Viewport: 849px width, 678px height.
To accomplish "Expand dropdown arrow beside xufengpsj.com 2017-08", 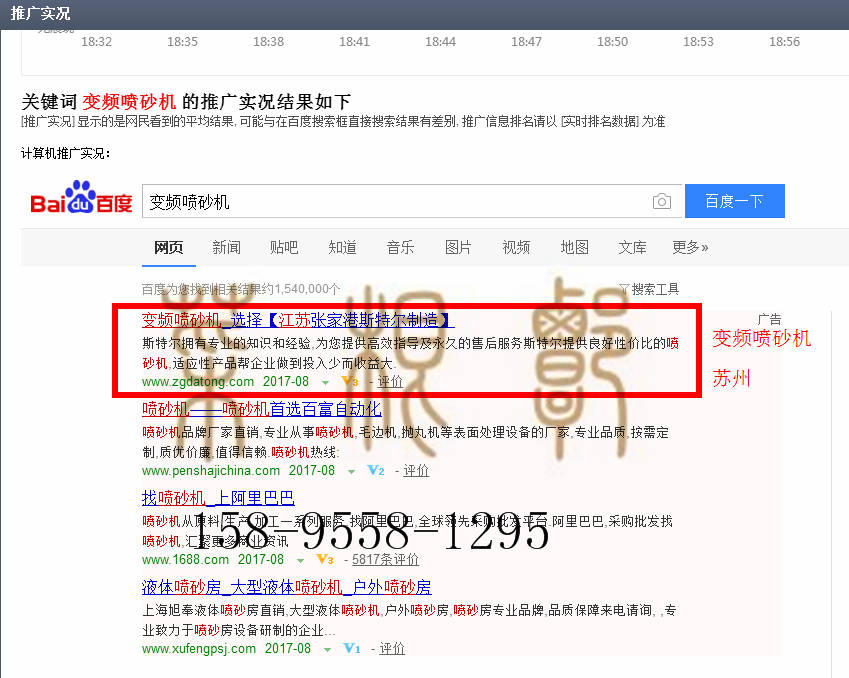I will [328, 649].
